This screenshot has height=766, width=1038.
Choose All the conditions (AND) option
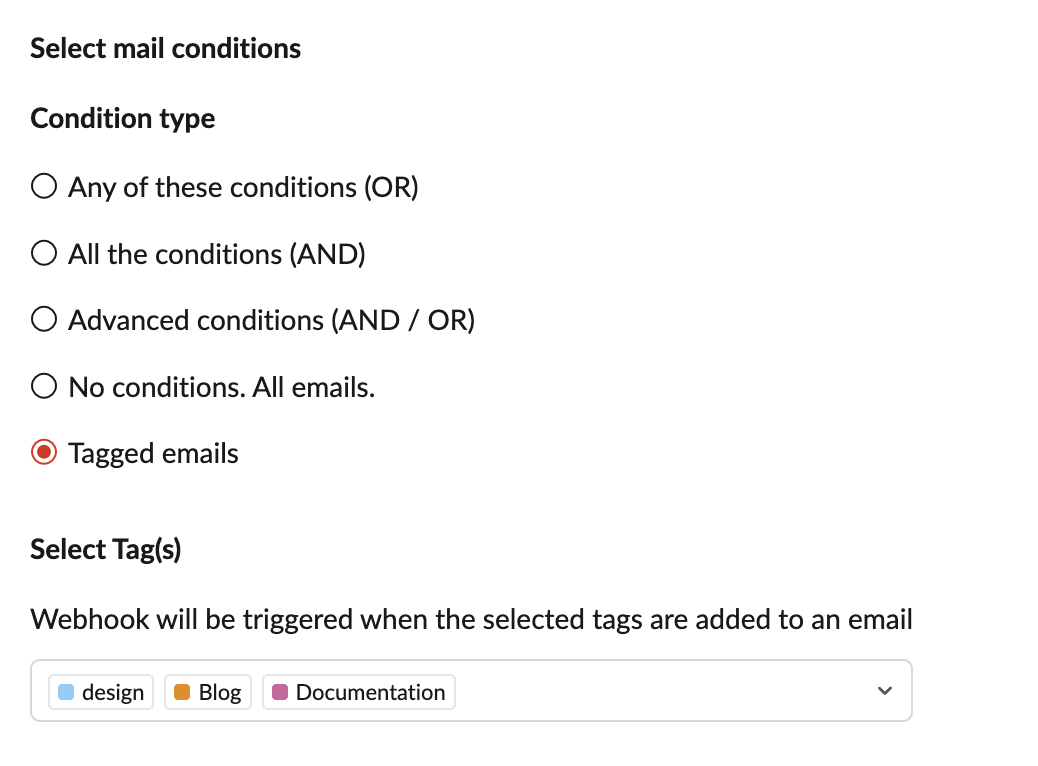(x=44, y=253)
